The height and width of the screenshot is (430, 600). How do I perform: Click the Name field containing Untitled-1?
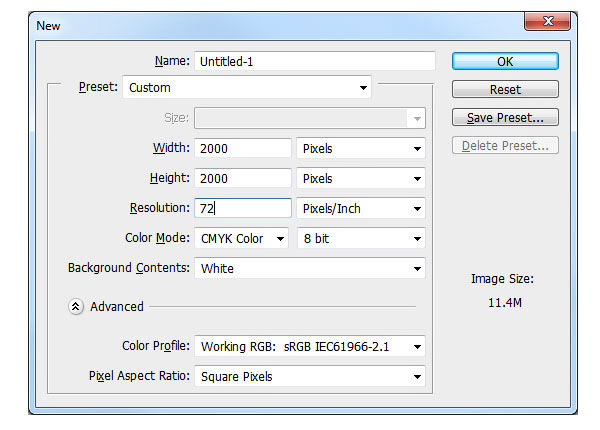point(315,61)
